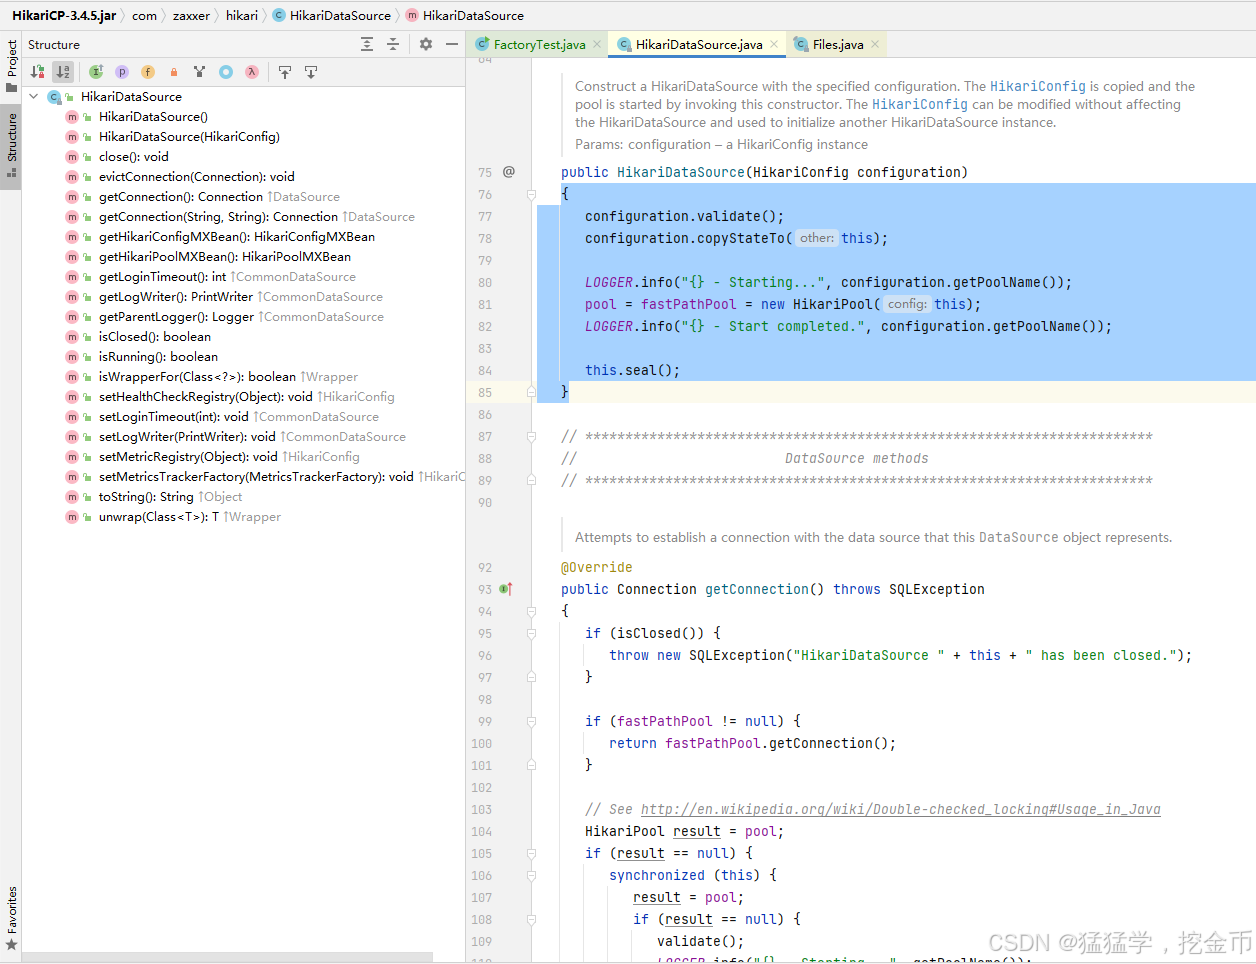Image resolution: width=1256 pixels, height=964 pixels.
Task: Close the HikariDataSource.java tab
Action: click(774, 44)
